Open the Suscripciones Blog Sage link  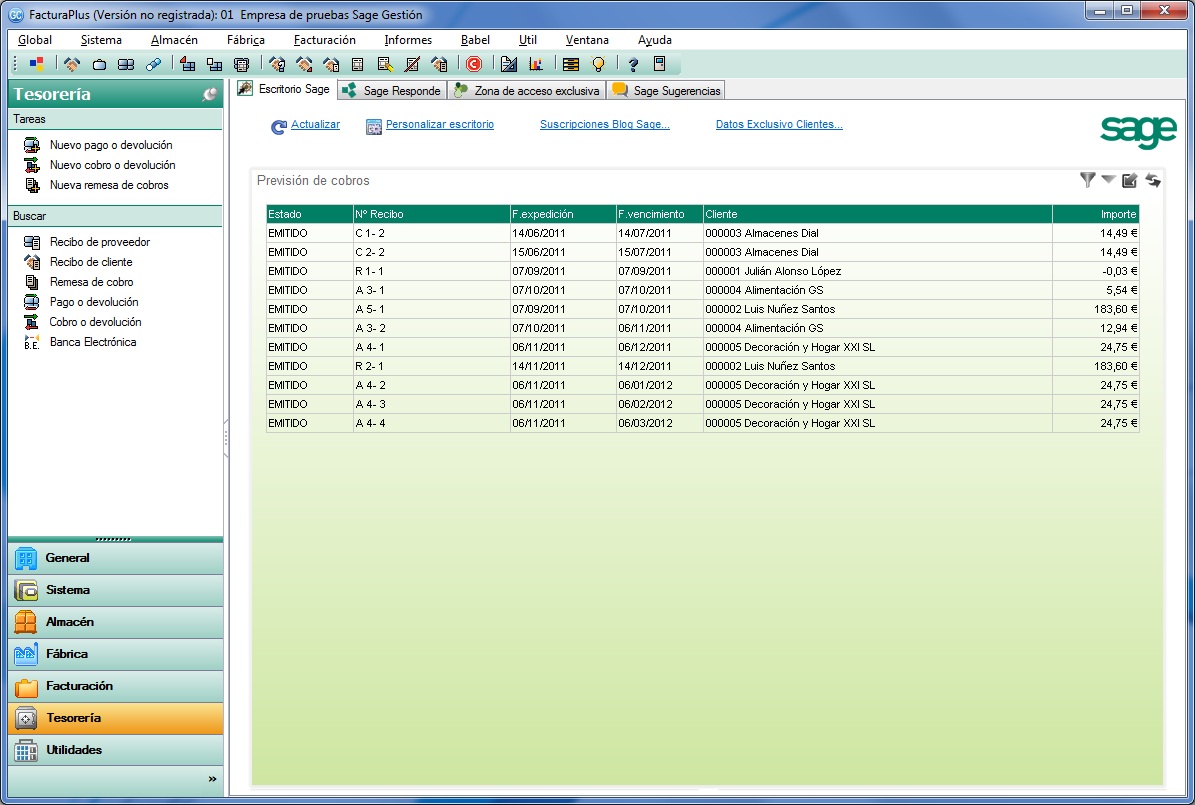click(604, 124)
